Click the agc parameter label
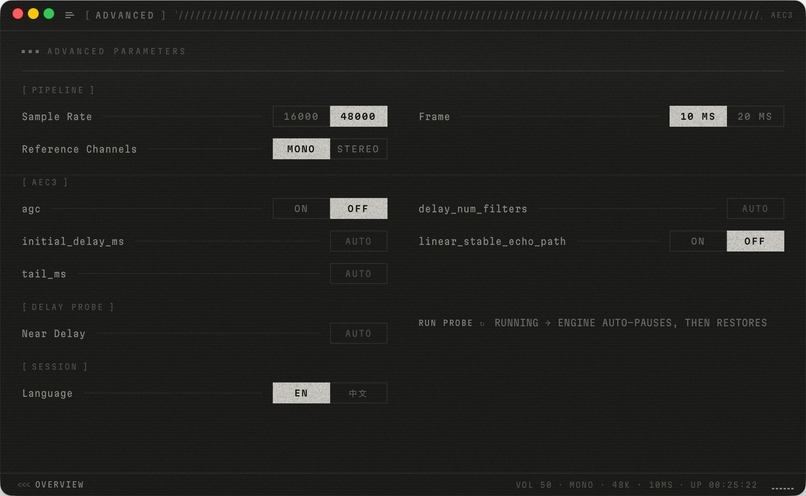Viewport: 806px width, 496px height. (x=31, y=209)
